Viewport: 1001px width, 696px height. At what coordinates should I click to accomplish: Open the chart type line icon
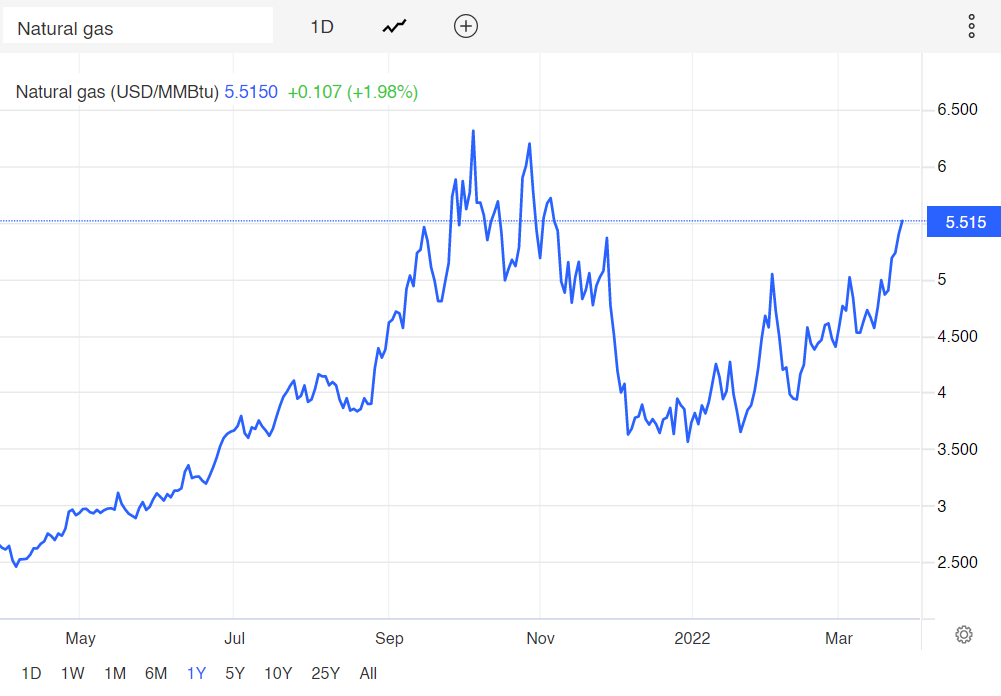pyautogui.click(x=395, y=27)
